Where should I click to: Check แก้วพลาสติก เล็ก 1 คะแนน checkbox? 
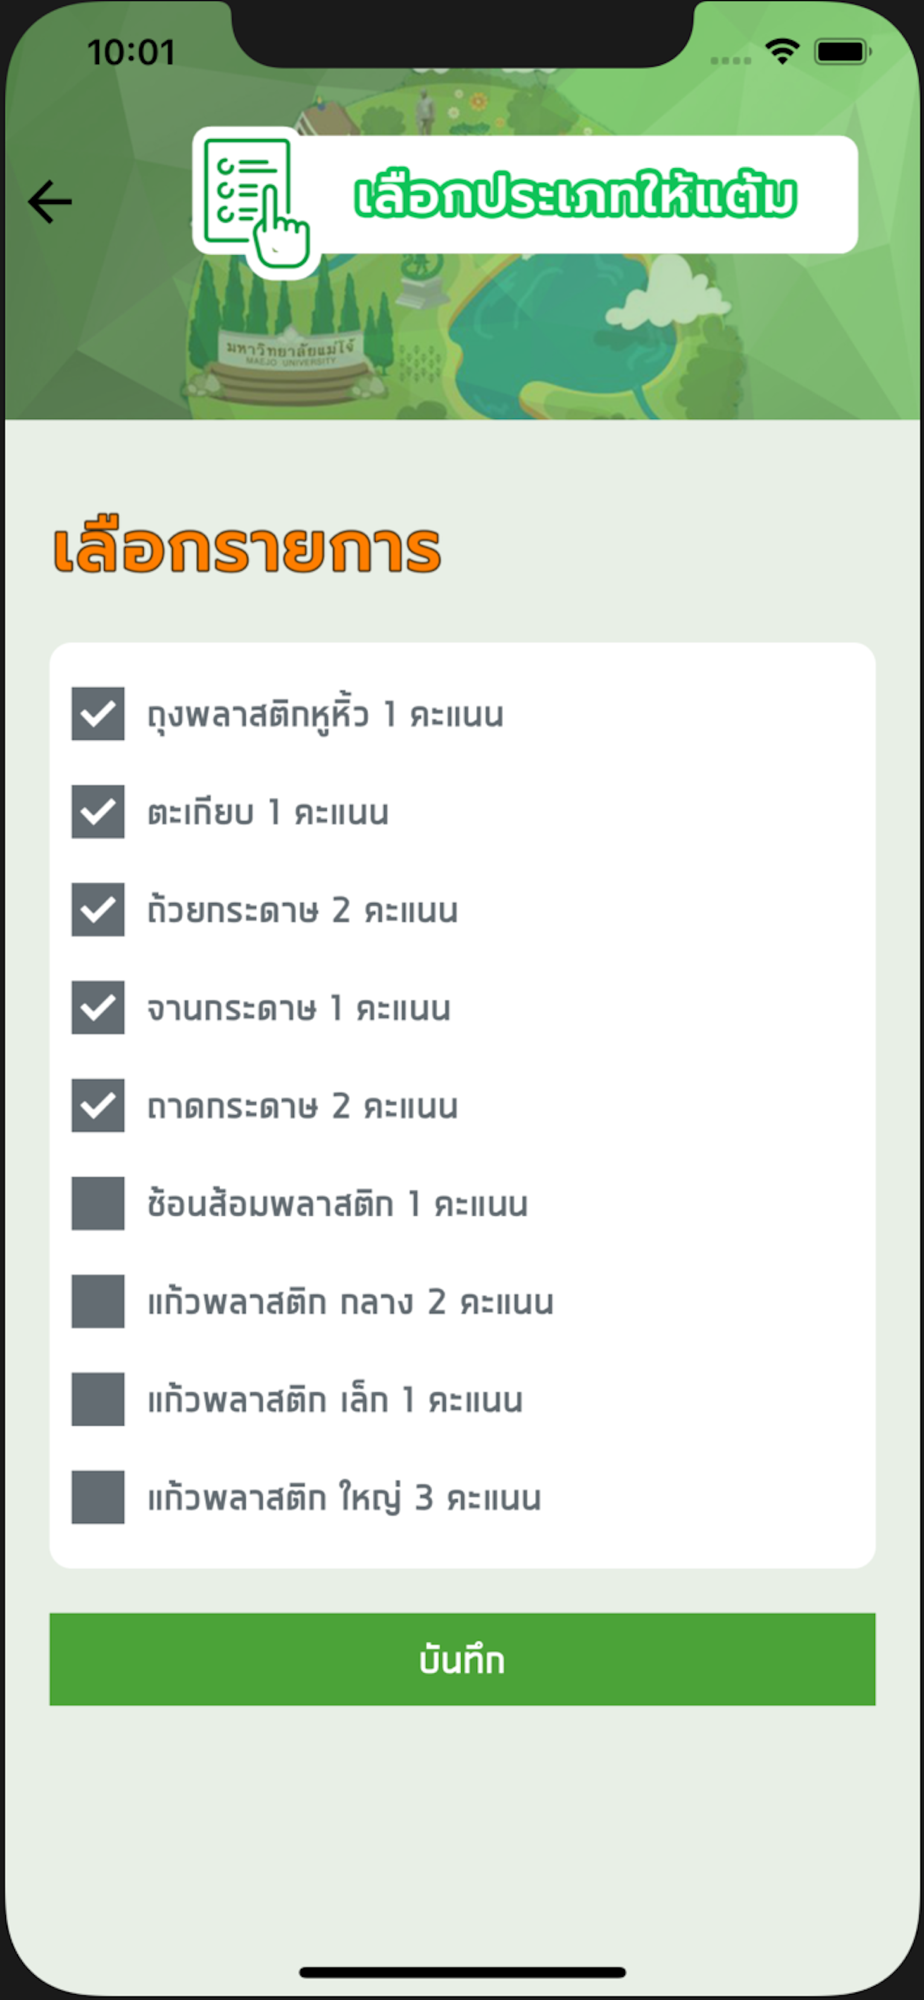[x=98, y=1399]
